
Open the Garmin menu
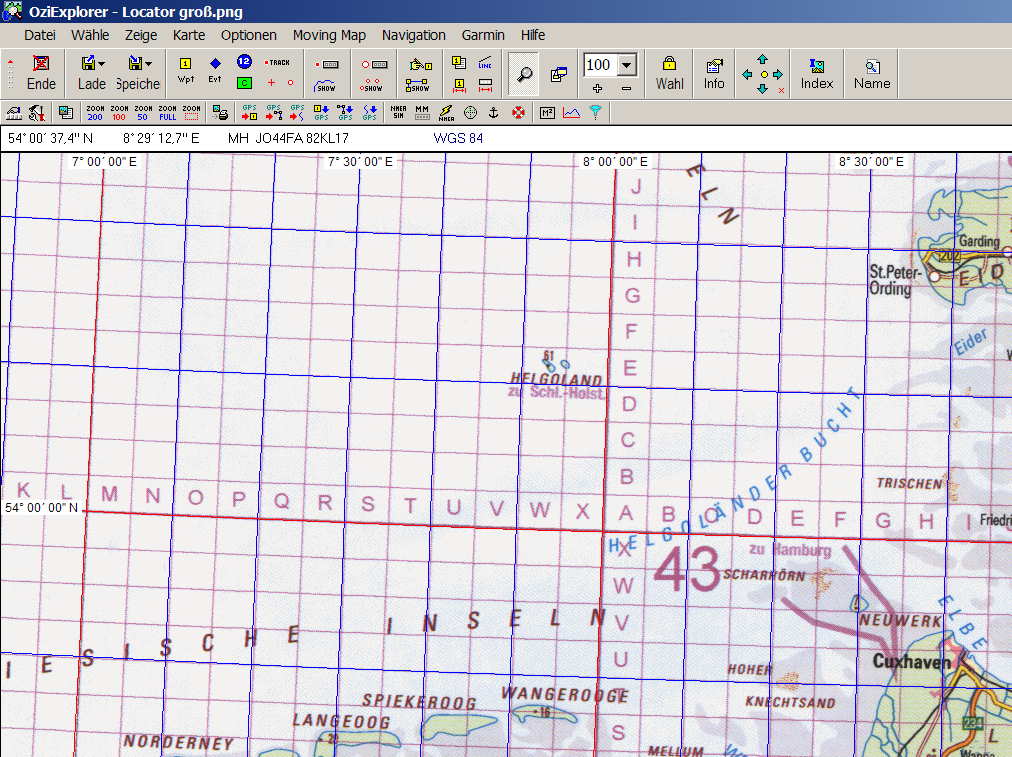[483, 35]
